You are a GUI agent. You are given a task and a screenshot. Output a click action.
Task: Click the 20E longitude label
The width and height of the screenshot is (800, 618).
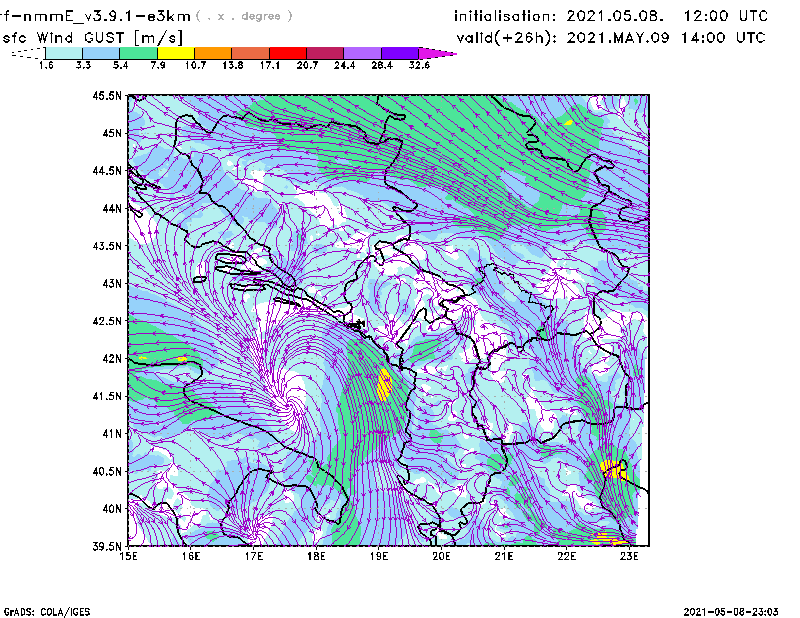[x=441, y=556]
